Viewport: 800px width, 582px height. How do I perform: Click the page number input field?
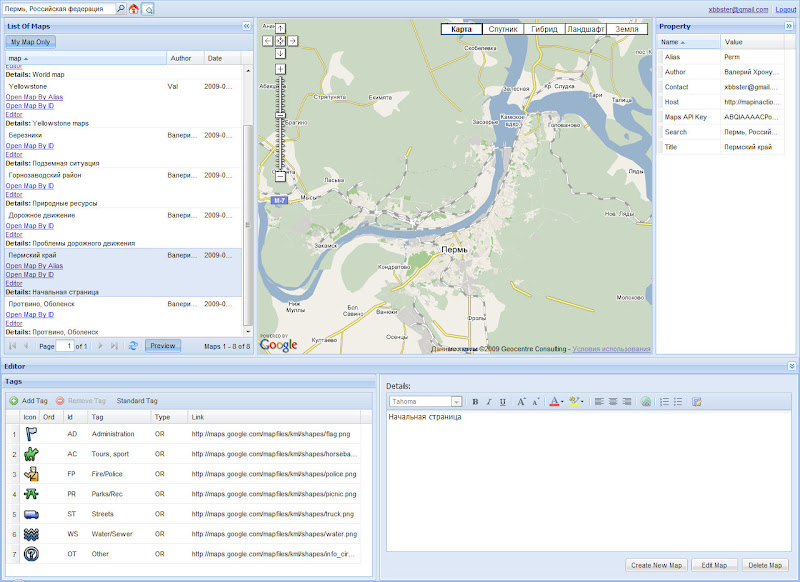coord(65,346)
